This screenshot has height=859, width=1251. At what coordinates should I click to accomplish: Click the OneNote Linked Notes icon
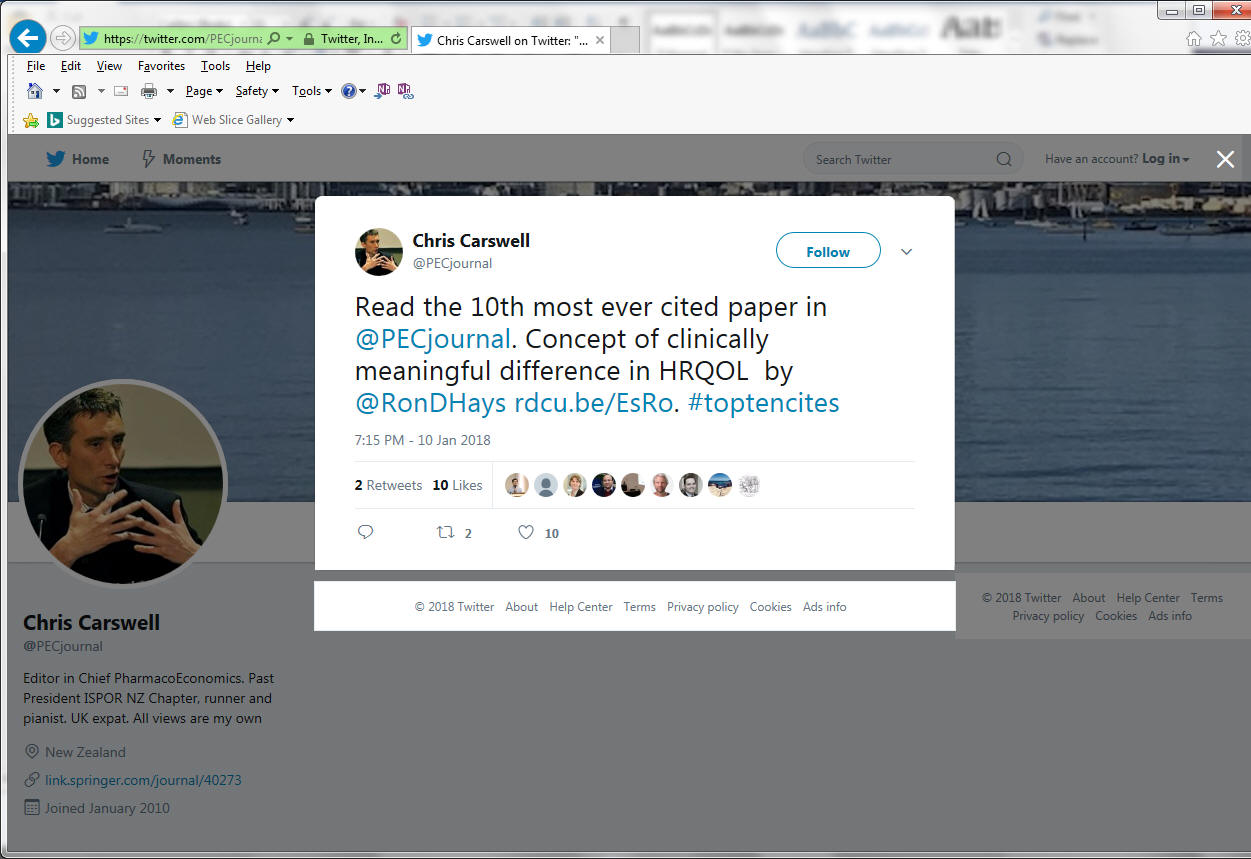[405, 91]
